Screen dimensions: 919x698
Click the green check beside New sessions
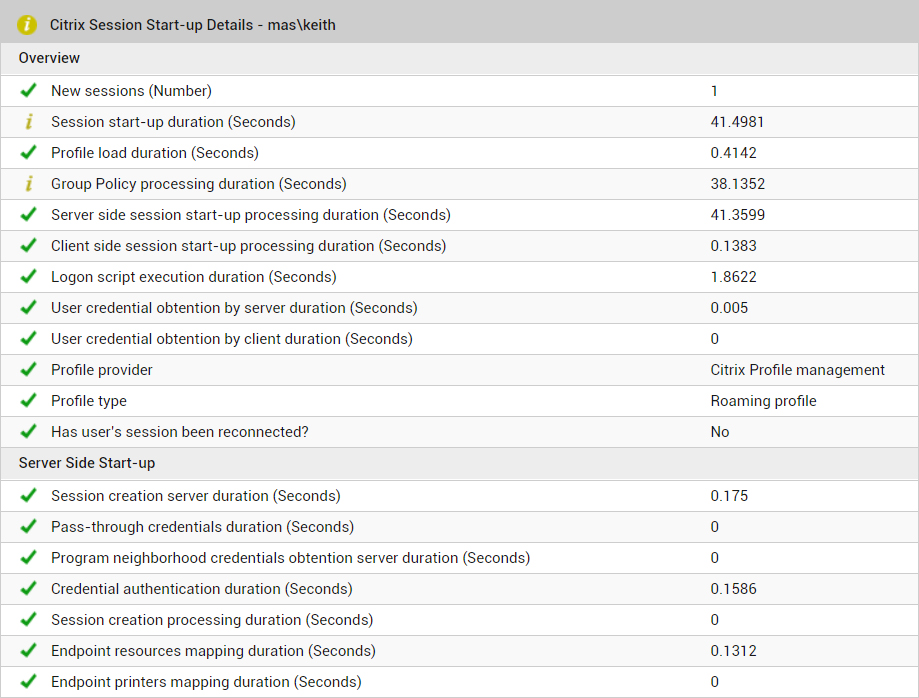28,91
